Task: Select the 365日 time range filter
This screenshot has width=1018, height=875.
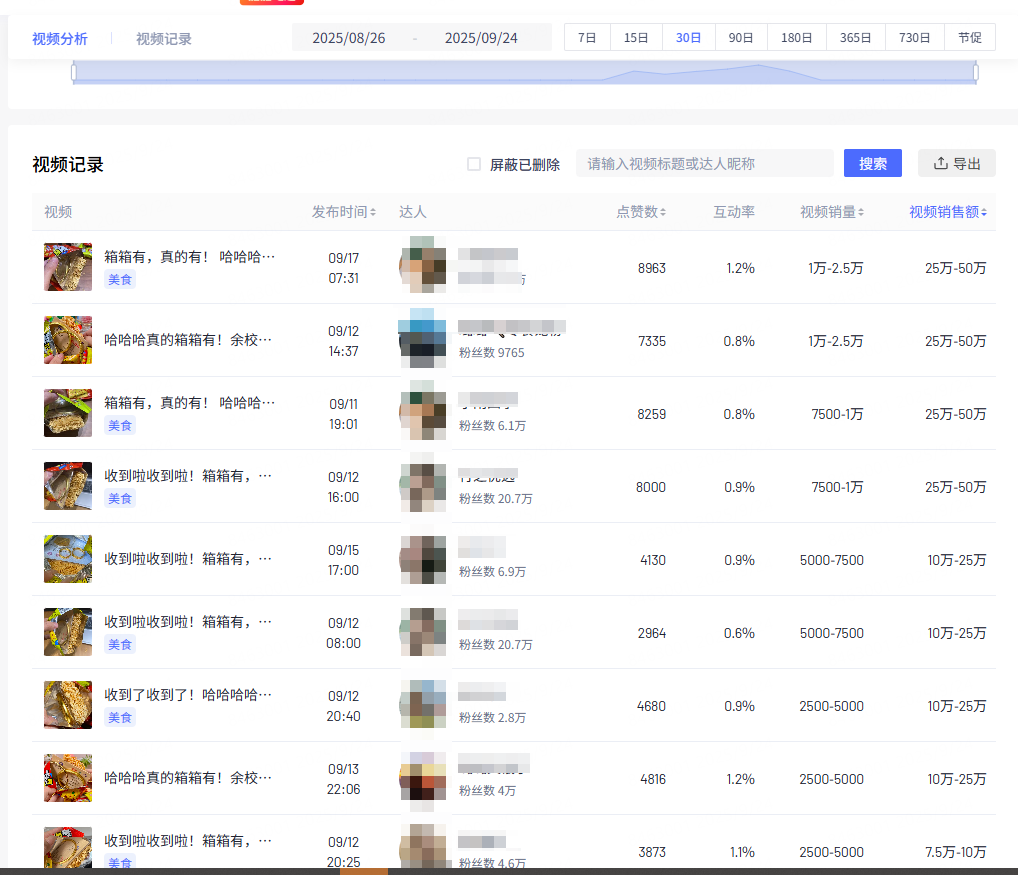Action: click(x=856, y=37)
